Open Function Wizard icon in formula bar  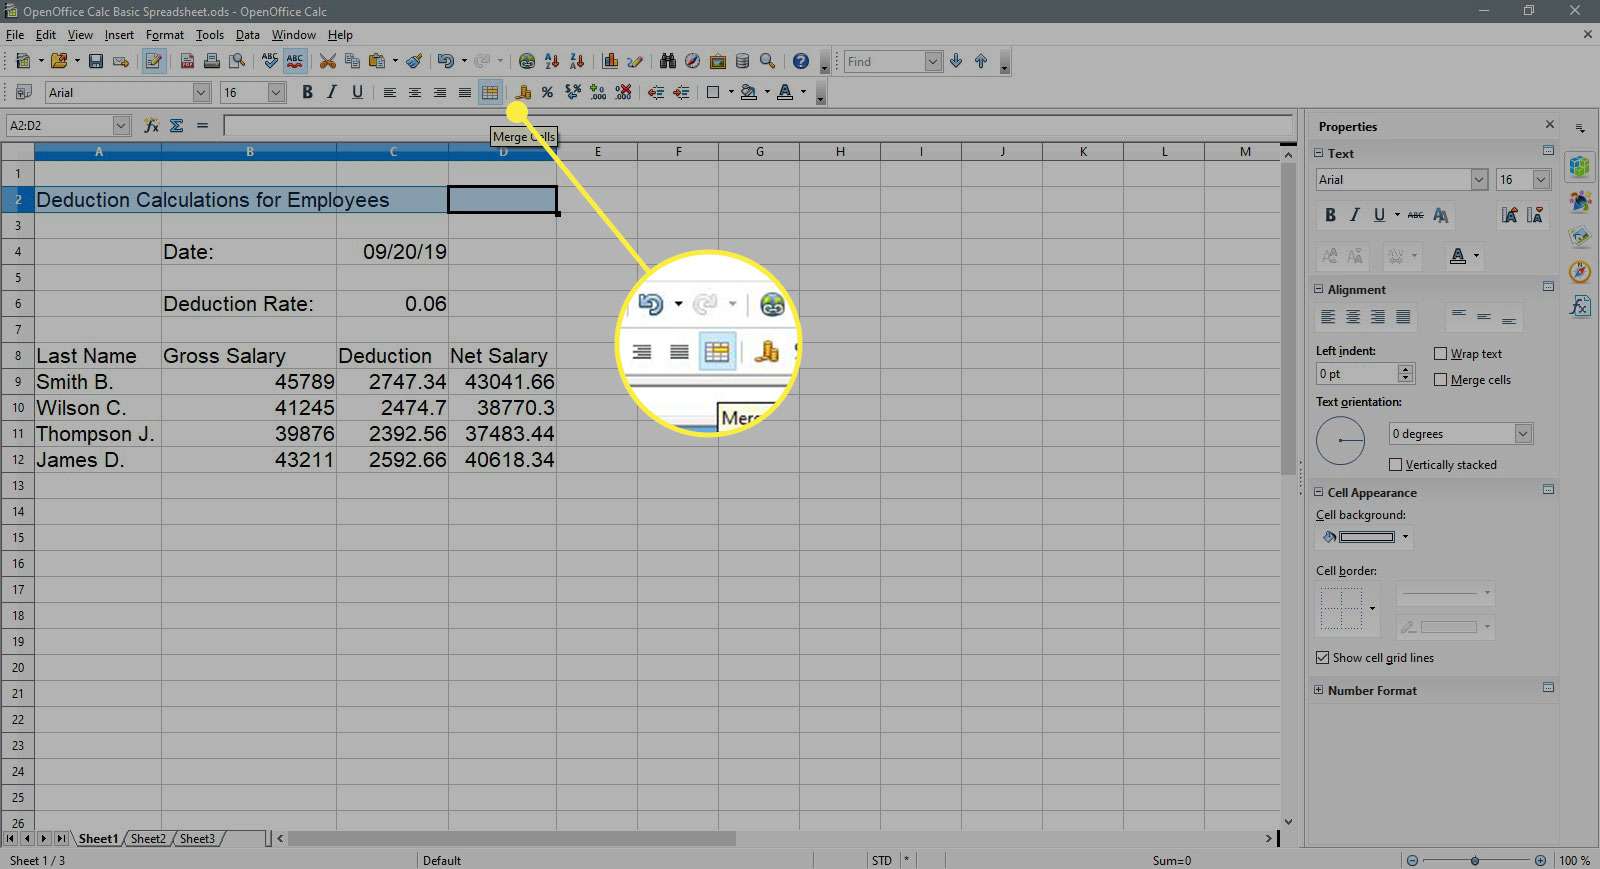[x=151, y=125]
